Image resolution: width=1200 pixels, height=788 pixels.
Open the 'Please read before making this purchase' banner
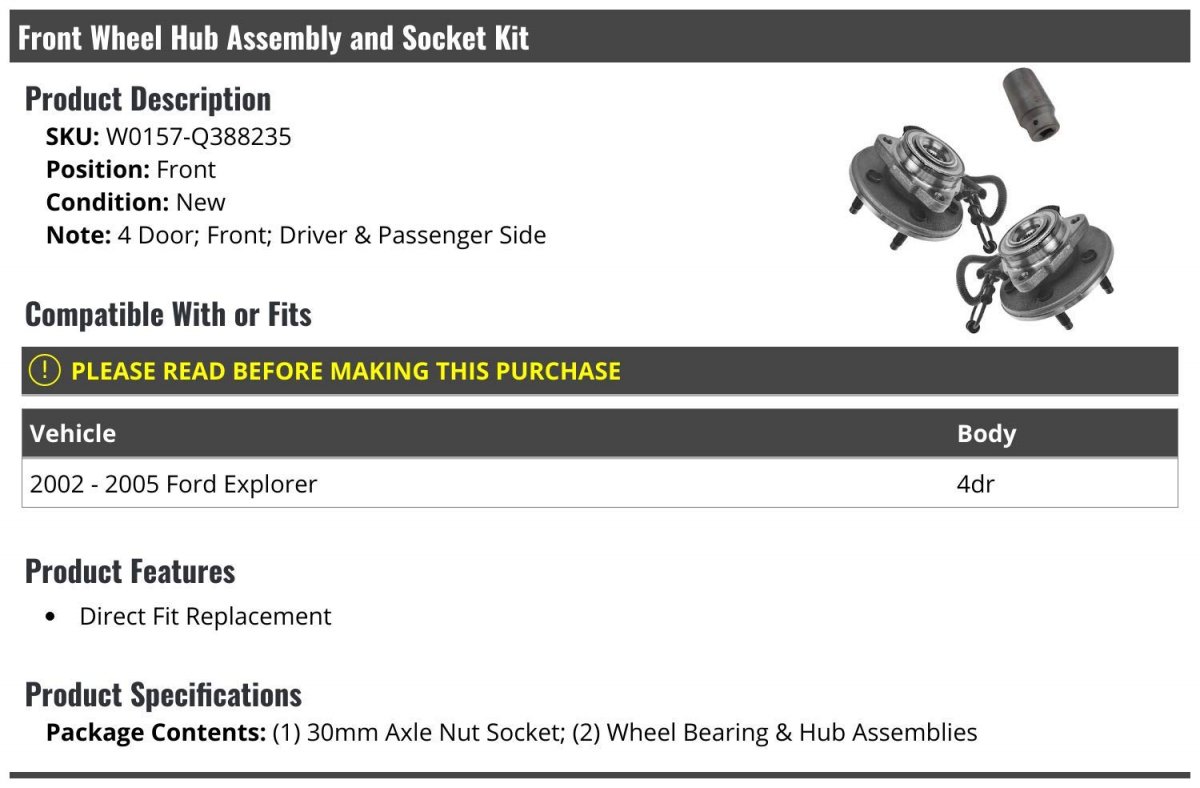pos(345,371)
